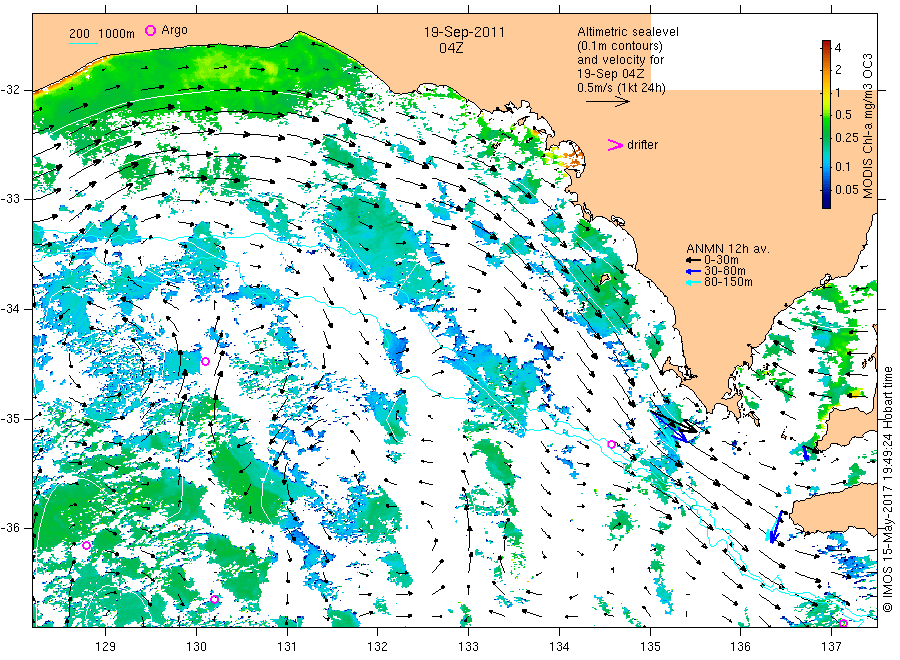Click the '-32' latitude axis label
The image size is (900, 660).
pos(10,90)
